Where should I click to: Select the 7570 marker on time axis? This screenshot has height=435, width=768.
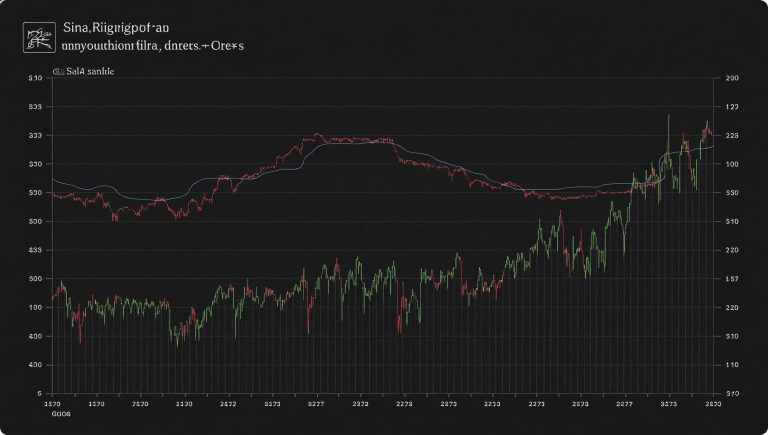[x=140, y=404]
